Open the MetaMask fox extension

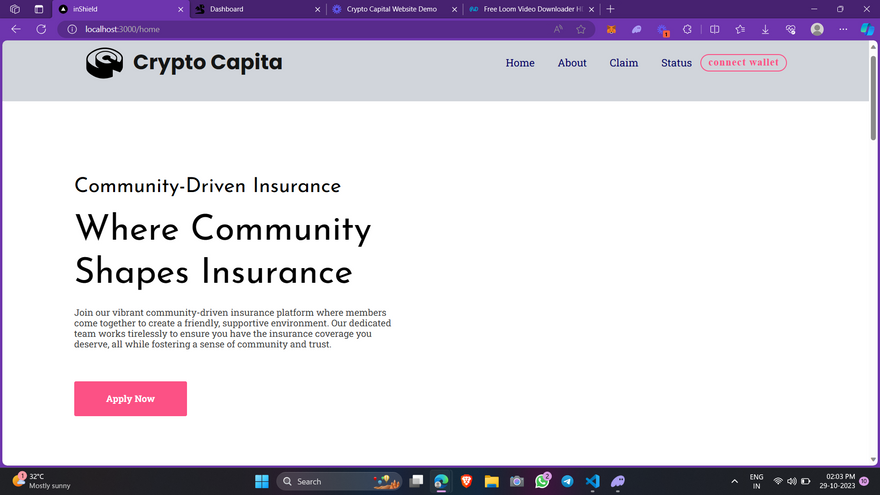pos(610,29)
